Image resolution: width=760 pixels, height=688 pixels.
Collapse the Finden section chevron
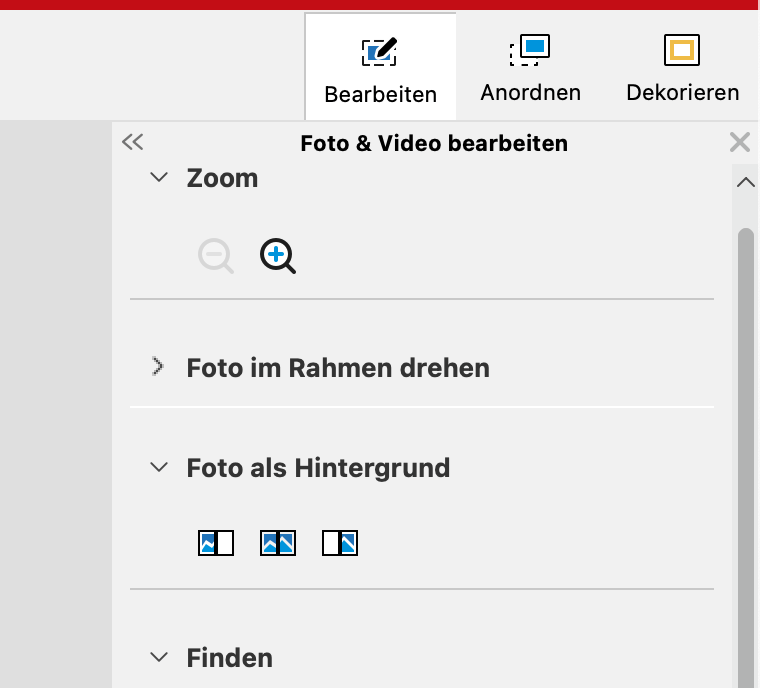158,657
